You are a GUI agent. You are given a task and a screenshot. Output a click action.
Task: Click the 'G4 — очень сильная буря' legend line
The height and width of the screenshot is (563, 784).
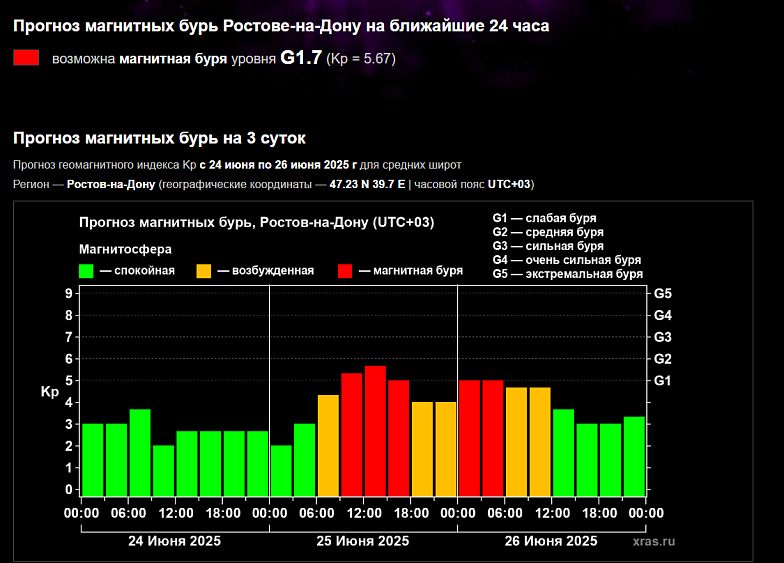click(x=566, y=260)
